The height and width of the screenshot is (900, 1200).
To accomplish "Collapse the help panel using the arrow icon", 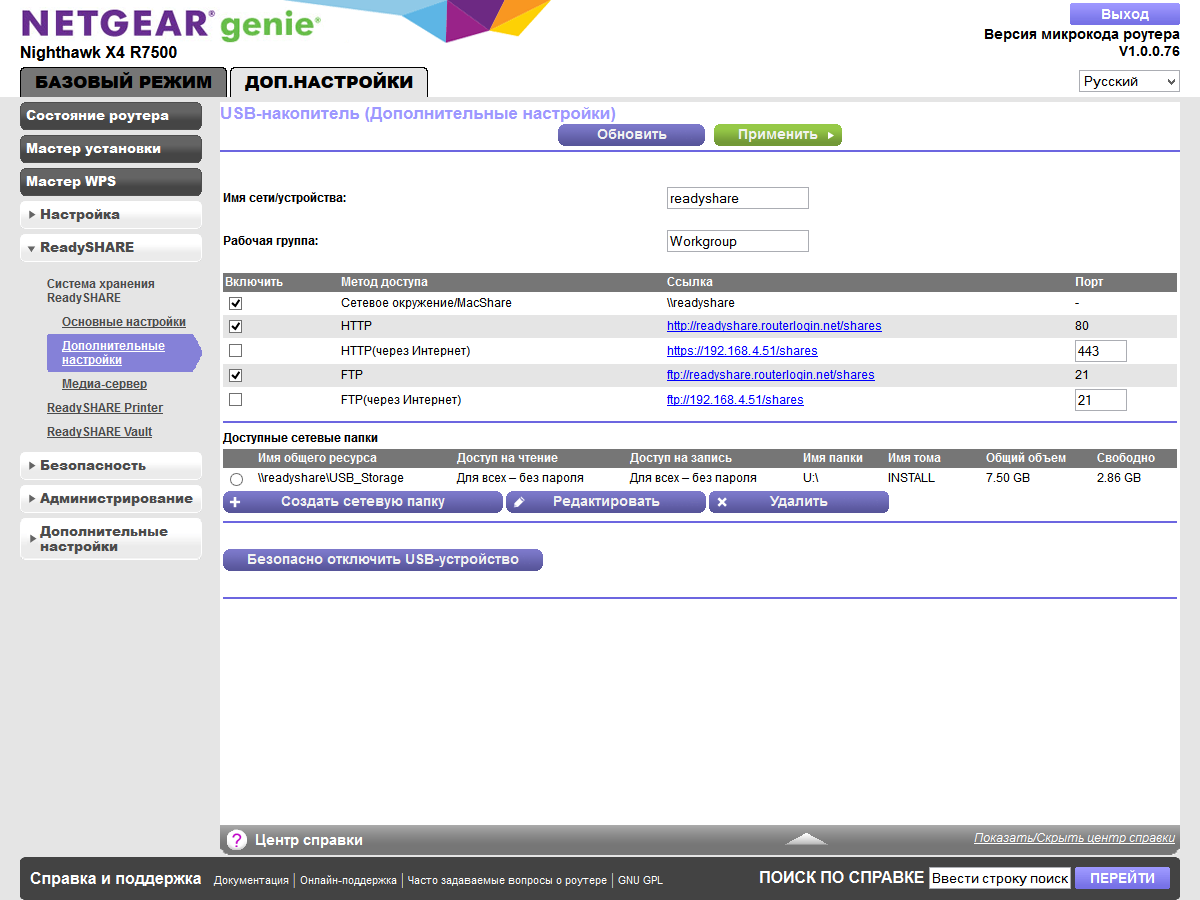I will coord(806,840).
